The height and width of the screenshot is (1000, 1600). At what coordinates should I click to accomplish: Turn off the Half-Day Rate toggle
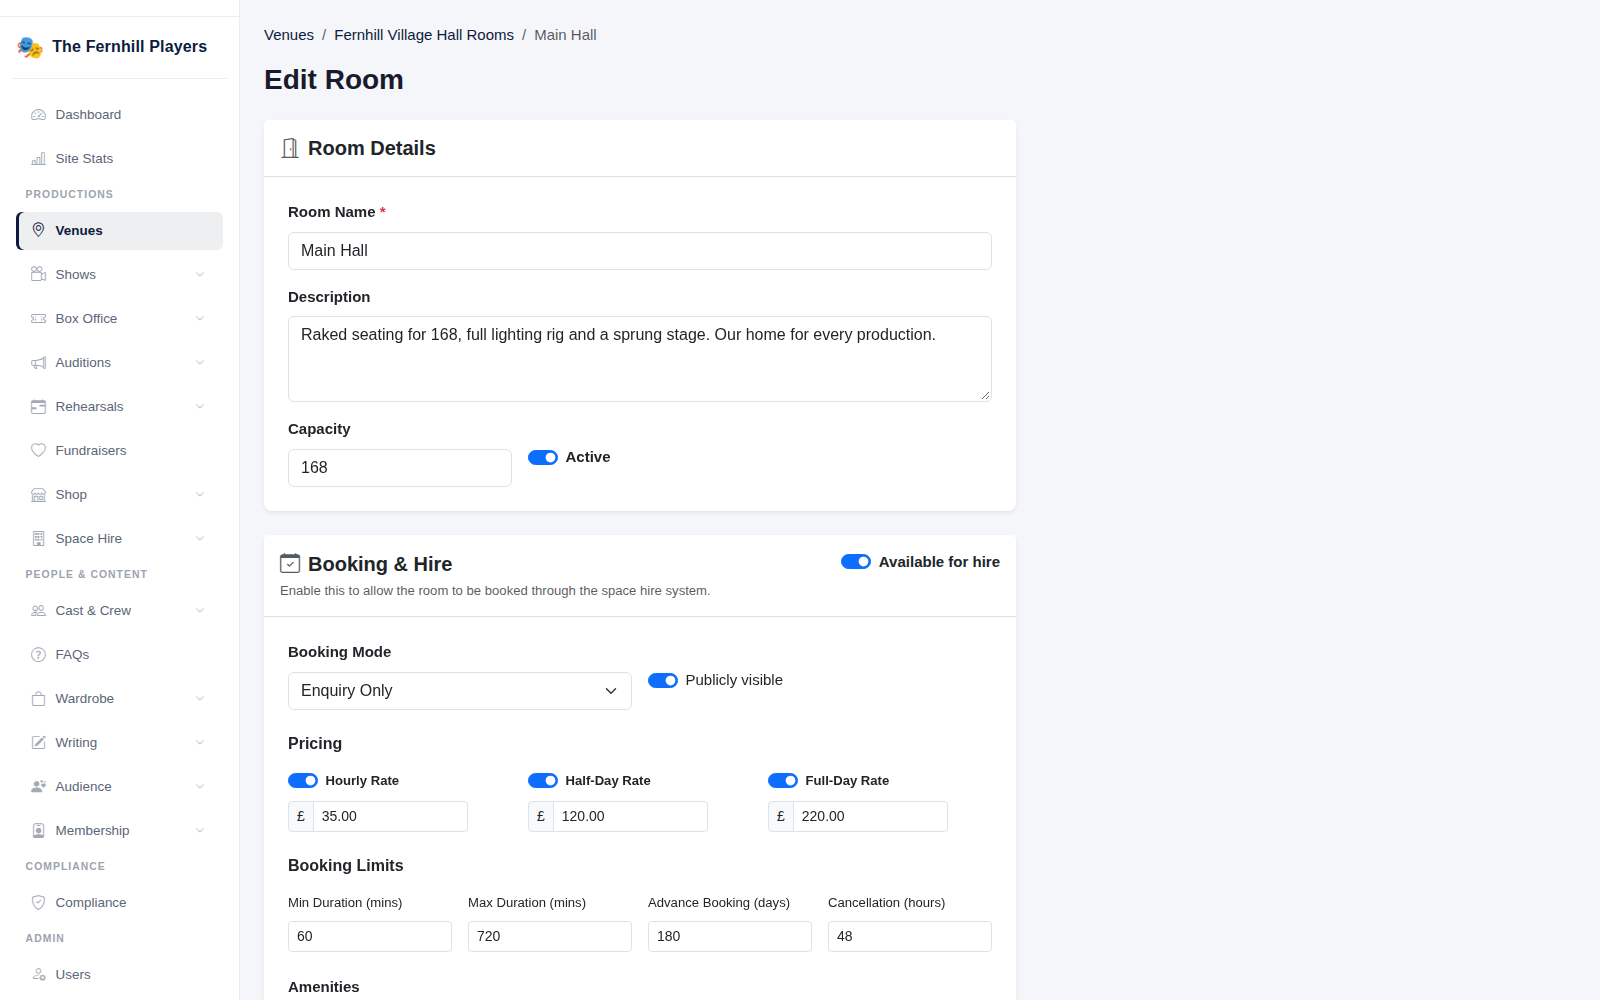coord(543,780)
